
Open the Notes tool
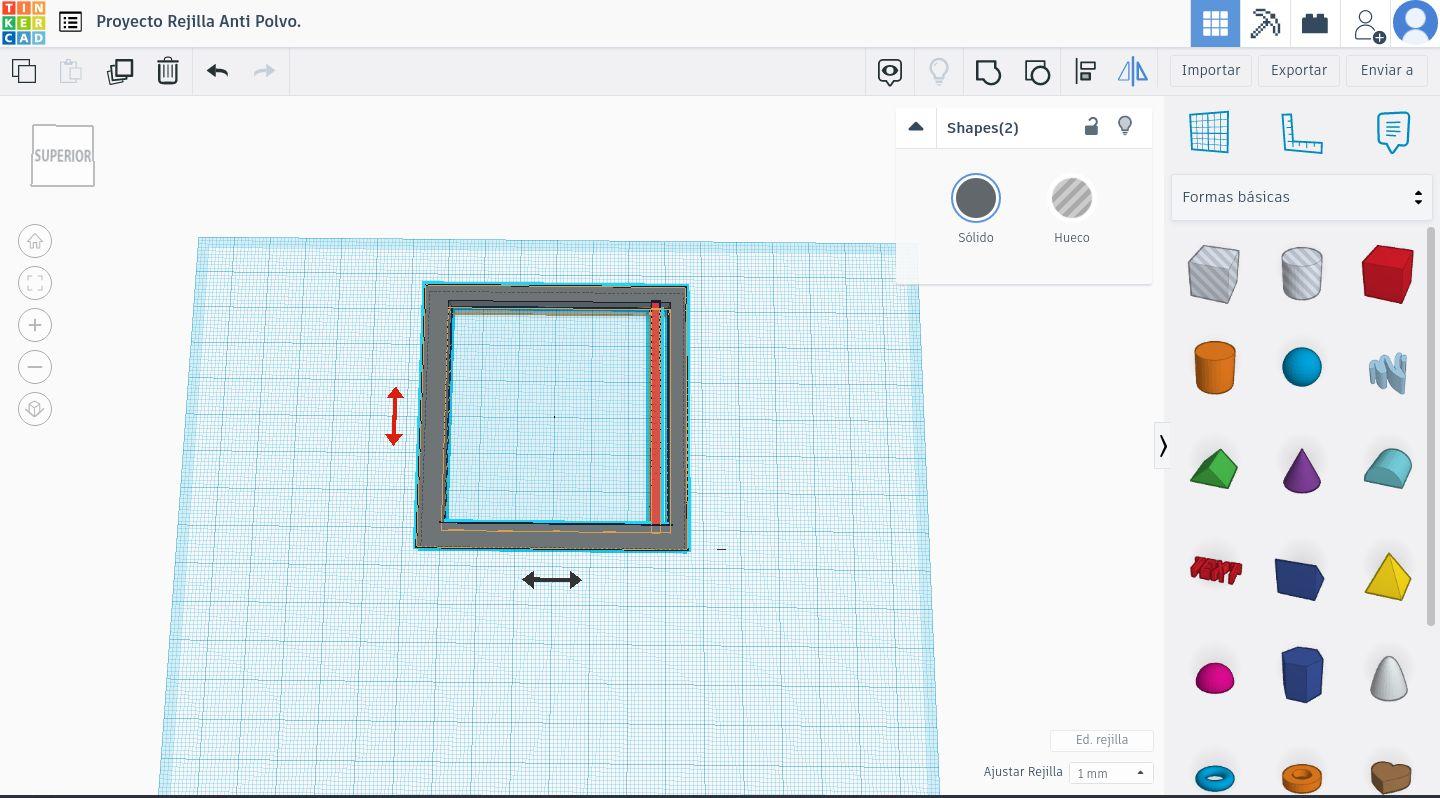pyautogui.click(x=1393, y=132)
